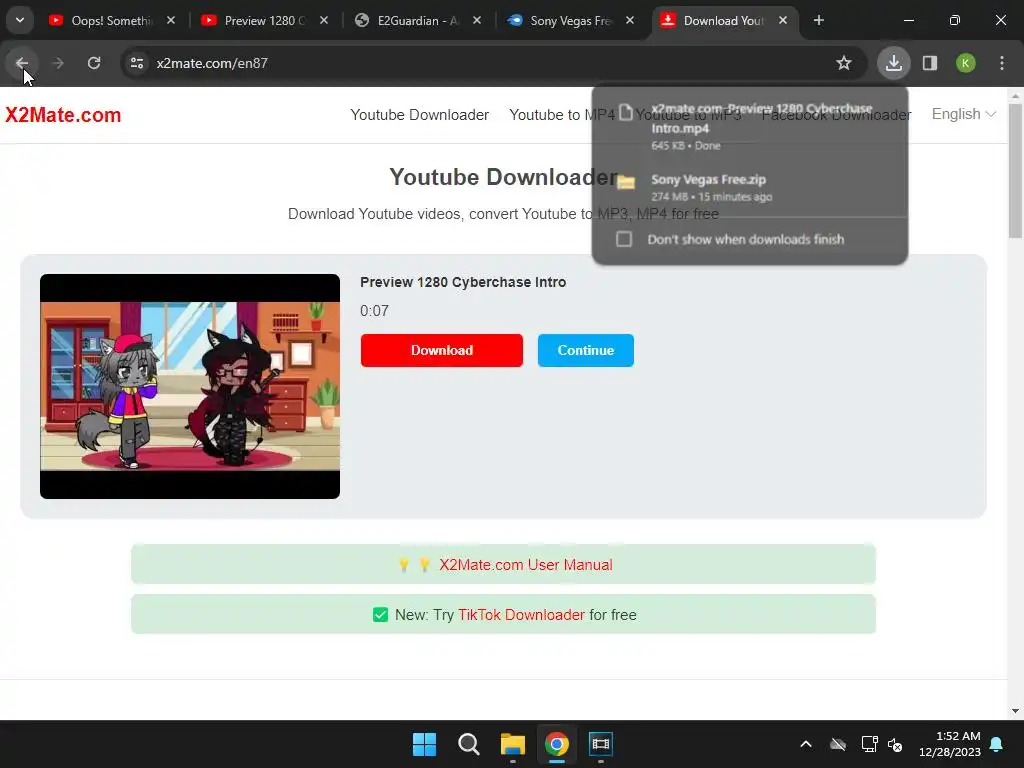Expand the English language dropdown
This screenshot has height=768, width=1024.
[x=963, y=114]
